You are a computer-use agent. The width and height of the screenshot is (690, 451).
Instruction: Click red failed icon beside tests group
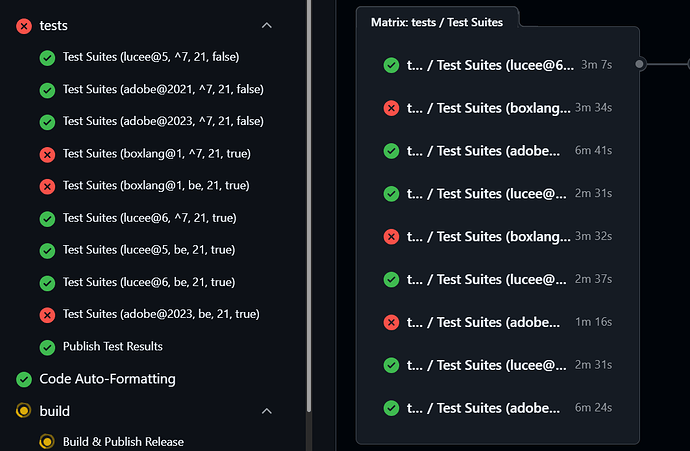pyautogui.click(x=24, y=26)
